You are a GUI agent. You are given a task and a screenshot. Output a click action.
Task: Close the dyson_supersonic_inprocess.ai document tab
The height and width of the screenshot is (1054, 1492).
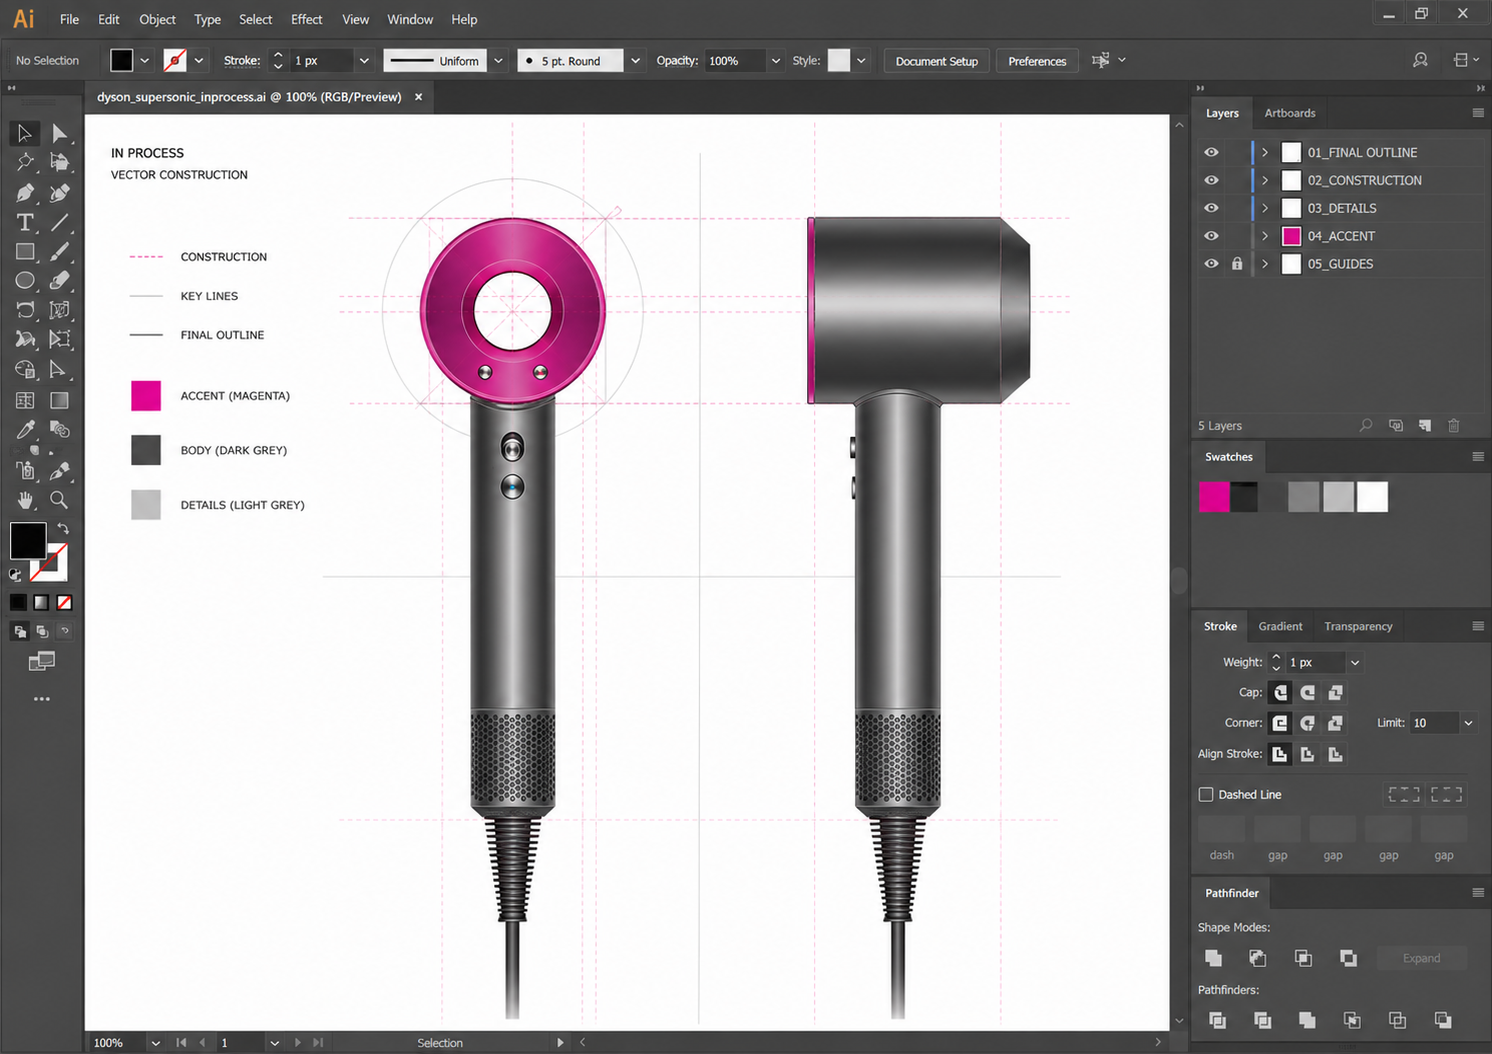[x=418, y=97]
